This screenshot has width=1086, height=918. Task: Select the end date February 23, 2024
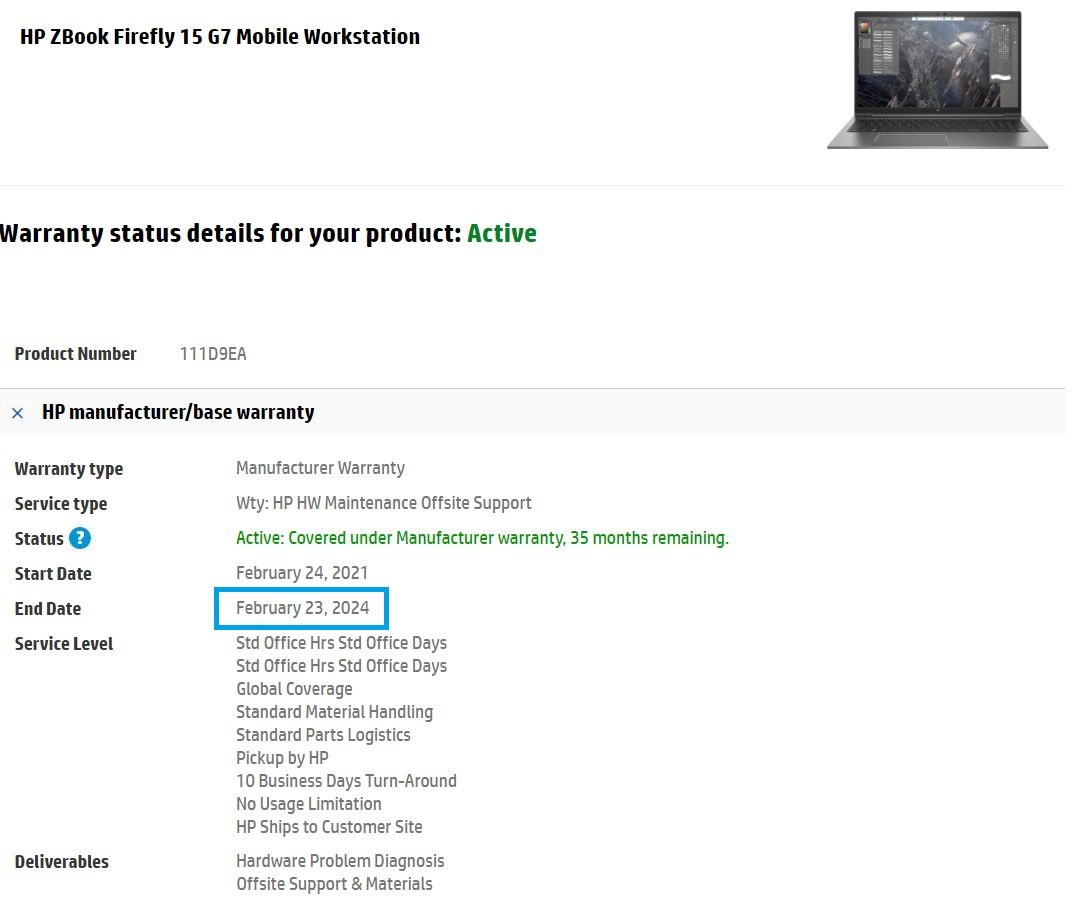[x=302, y=608]
